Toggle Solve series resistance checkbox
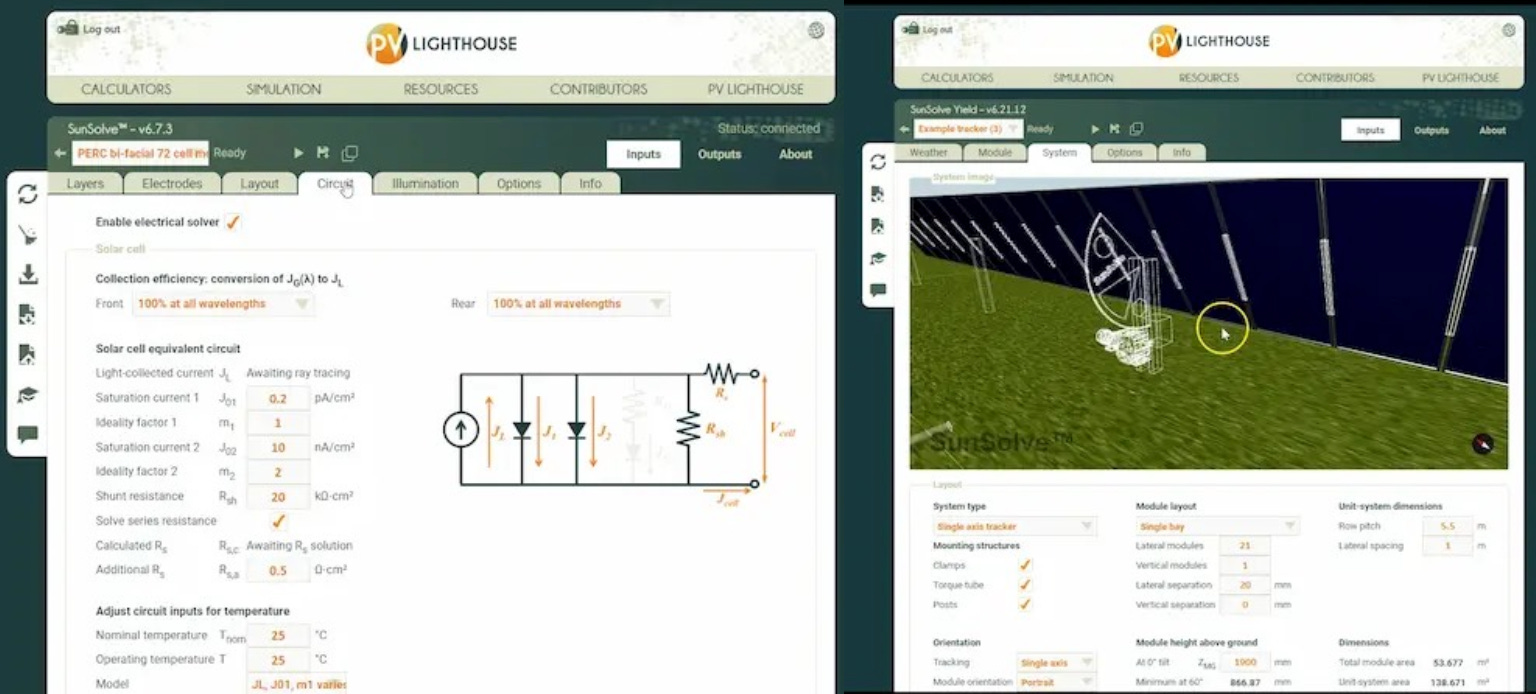 click(x=278, y=521)
